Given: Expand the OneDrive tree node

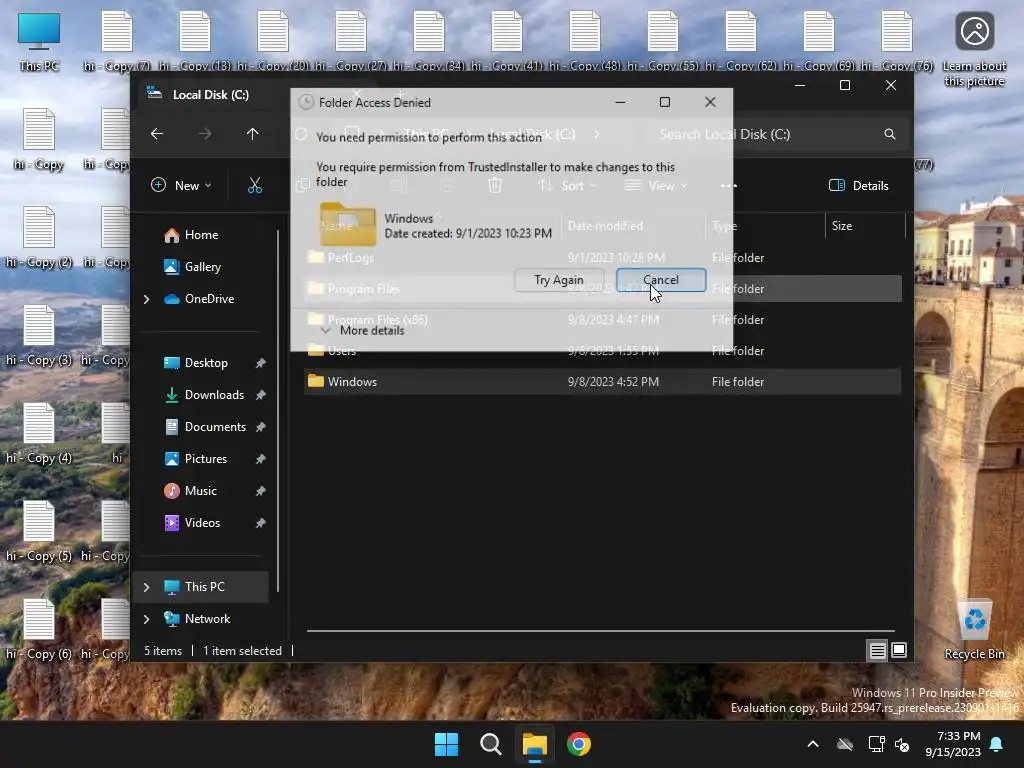Looking at the screenshot, I should 146,299.
